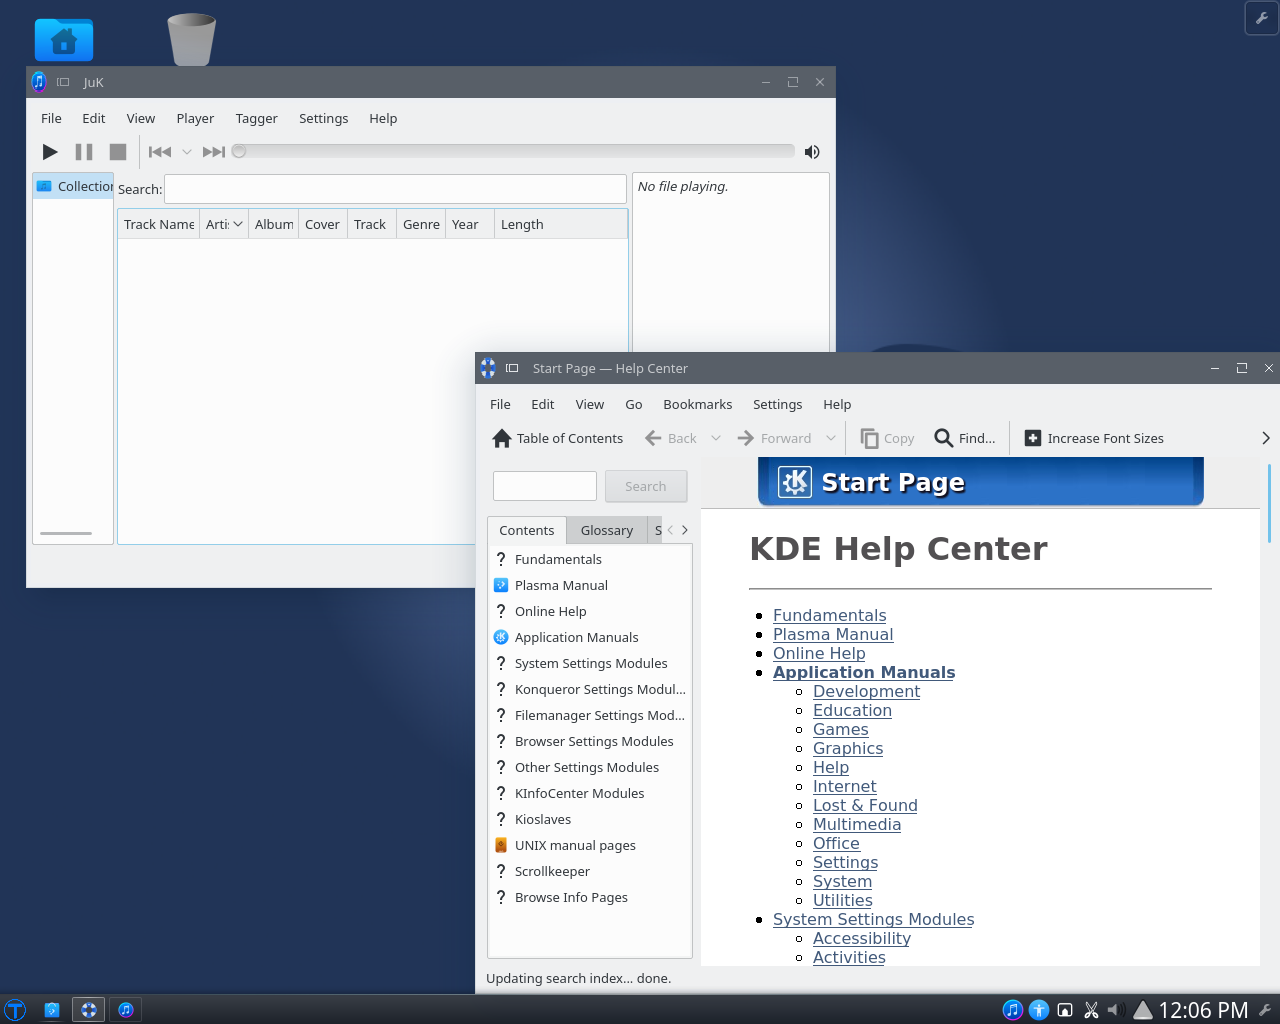Open the application launcher in taskbar
Image resolution: width=1280 pixels, height=1024 pixels.
(15, 1010)
